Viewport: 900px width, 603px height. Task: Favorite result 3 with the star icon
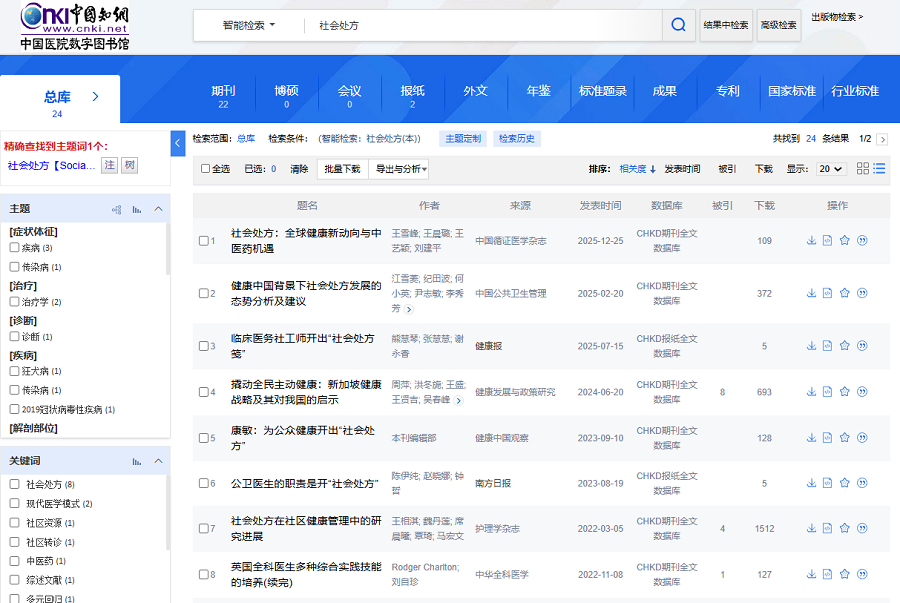pyautogui.click(x=844, y=346)
